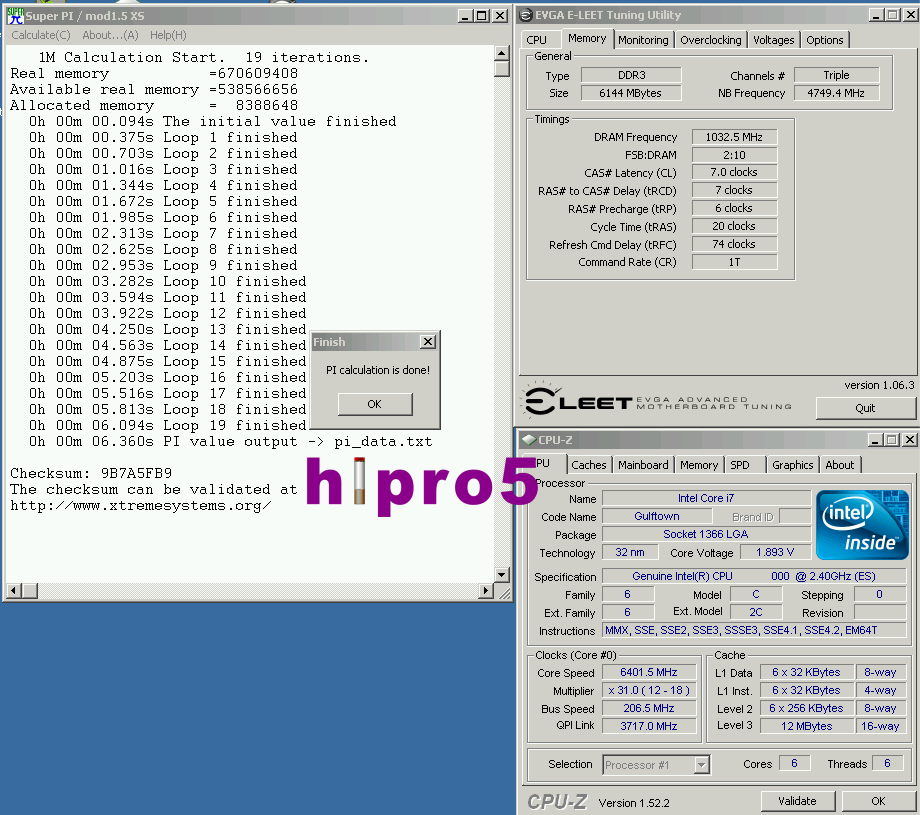Image resolution: width=920 pixels, height=815 pixels.
Task: Switch to the Mainboard tab in CPU-Z
Action: pos(643,465)
